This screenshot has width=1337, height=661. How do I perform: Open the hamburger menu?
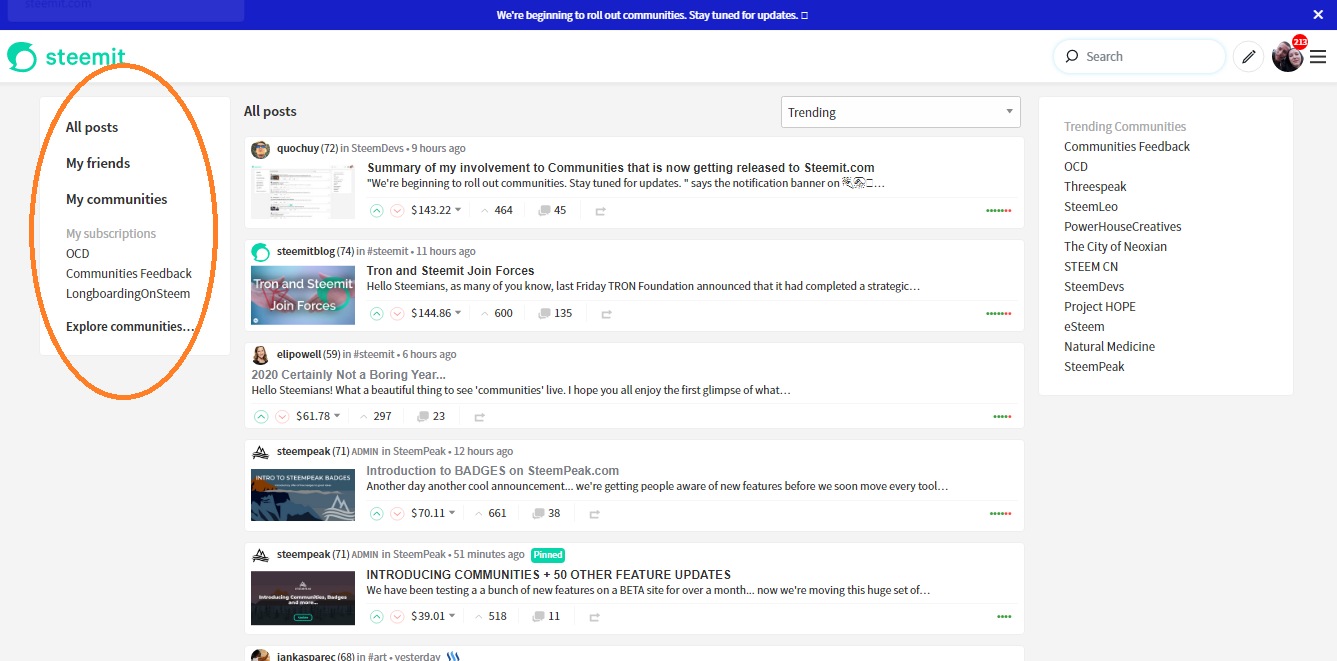coord(1318,57)
